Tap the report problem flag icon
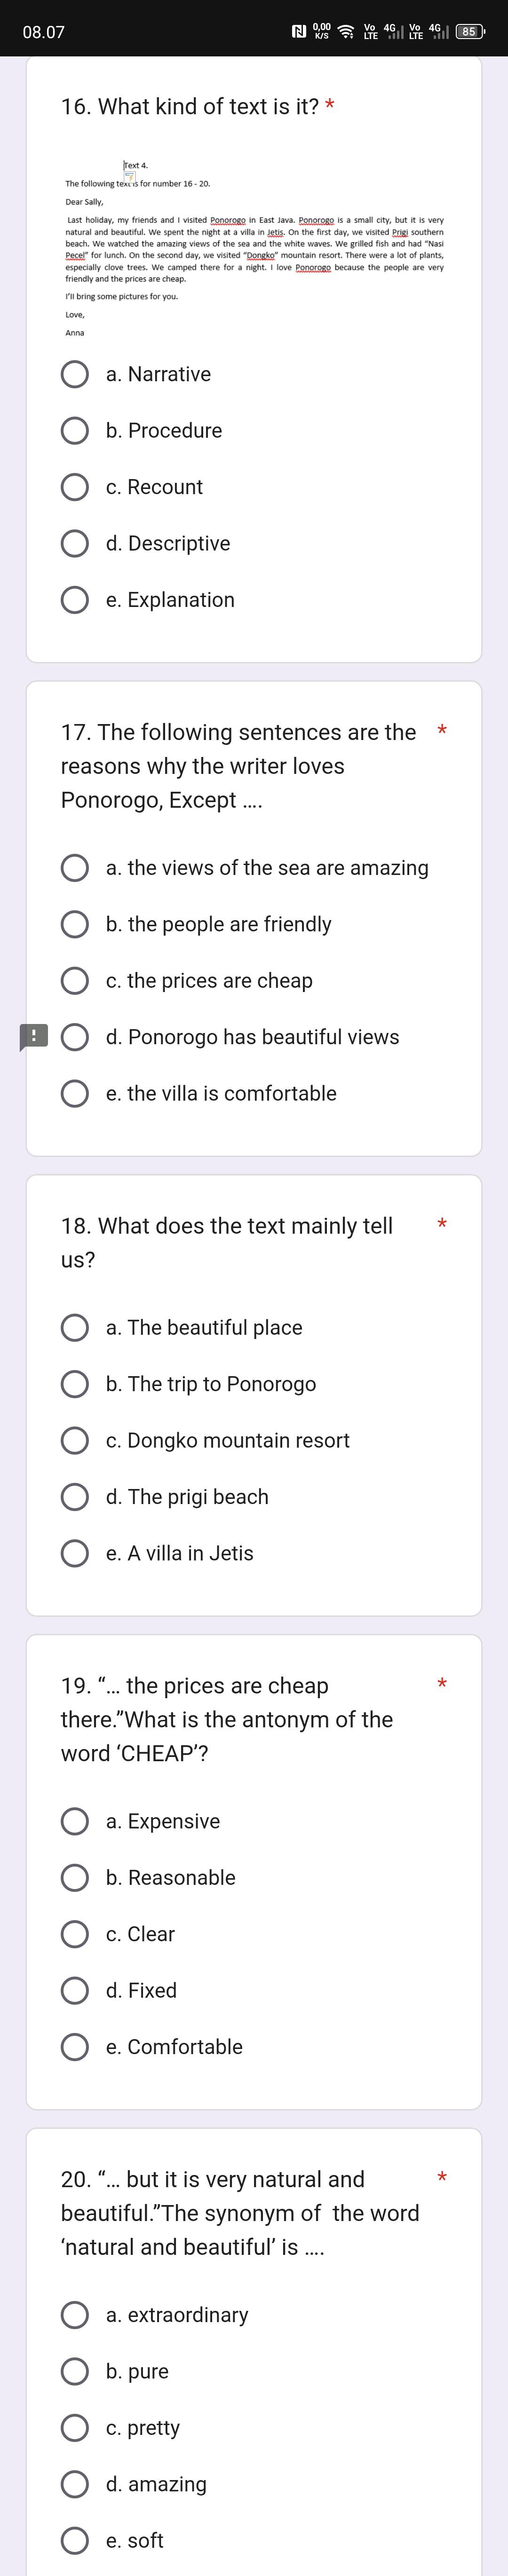The width and height of the screenshot is (508, 2576). (33, 1036)
